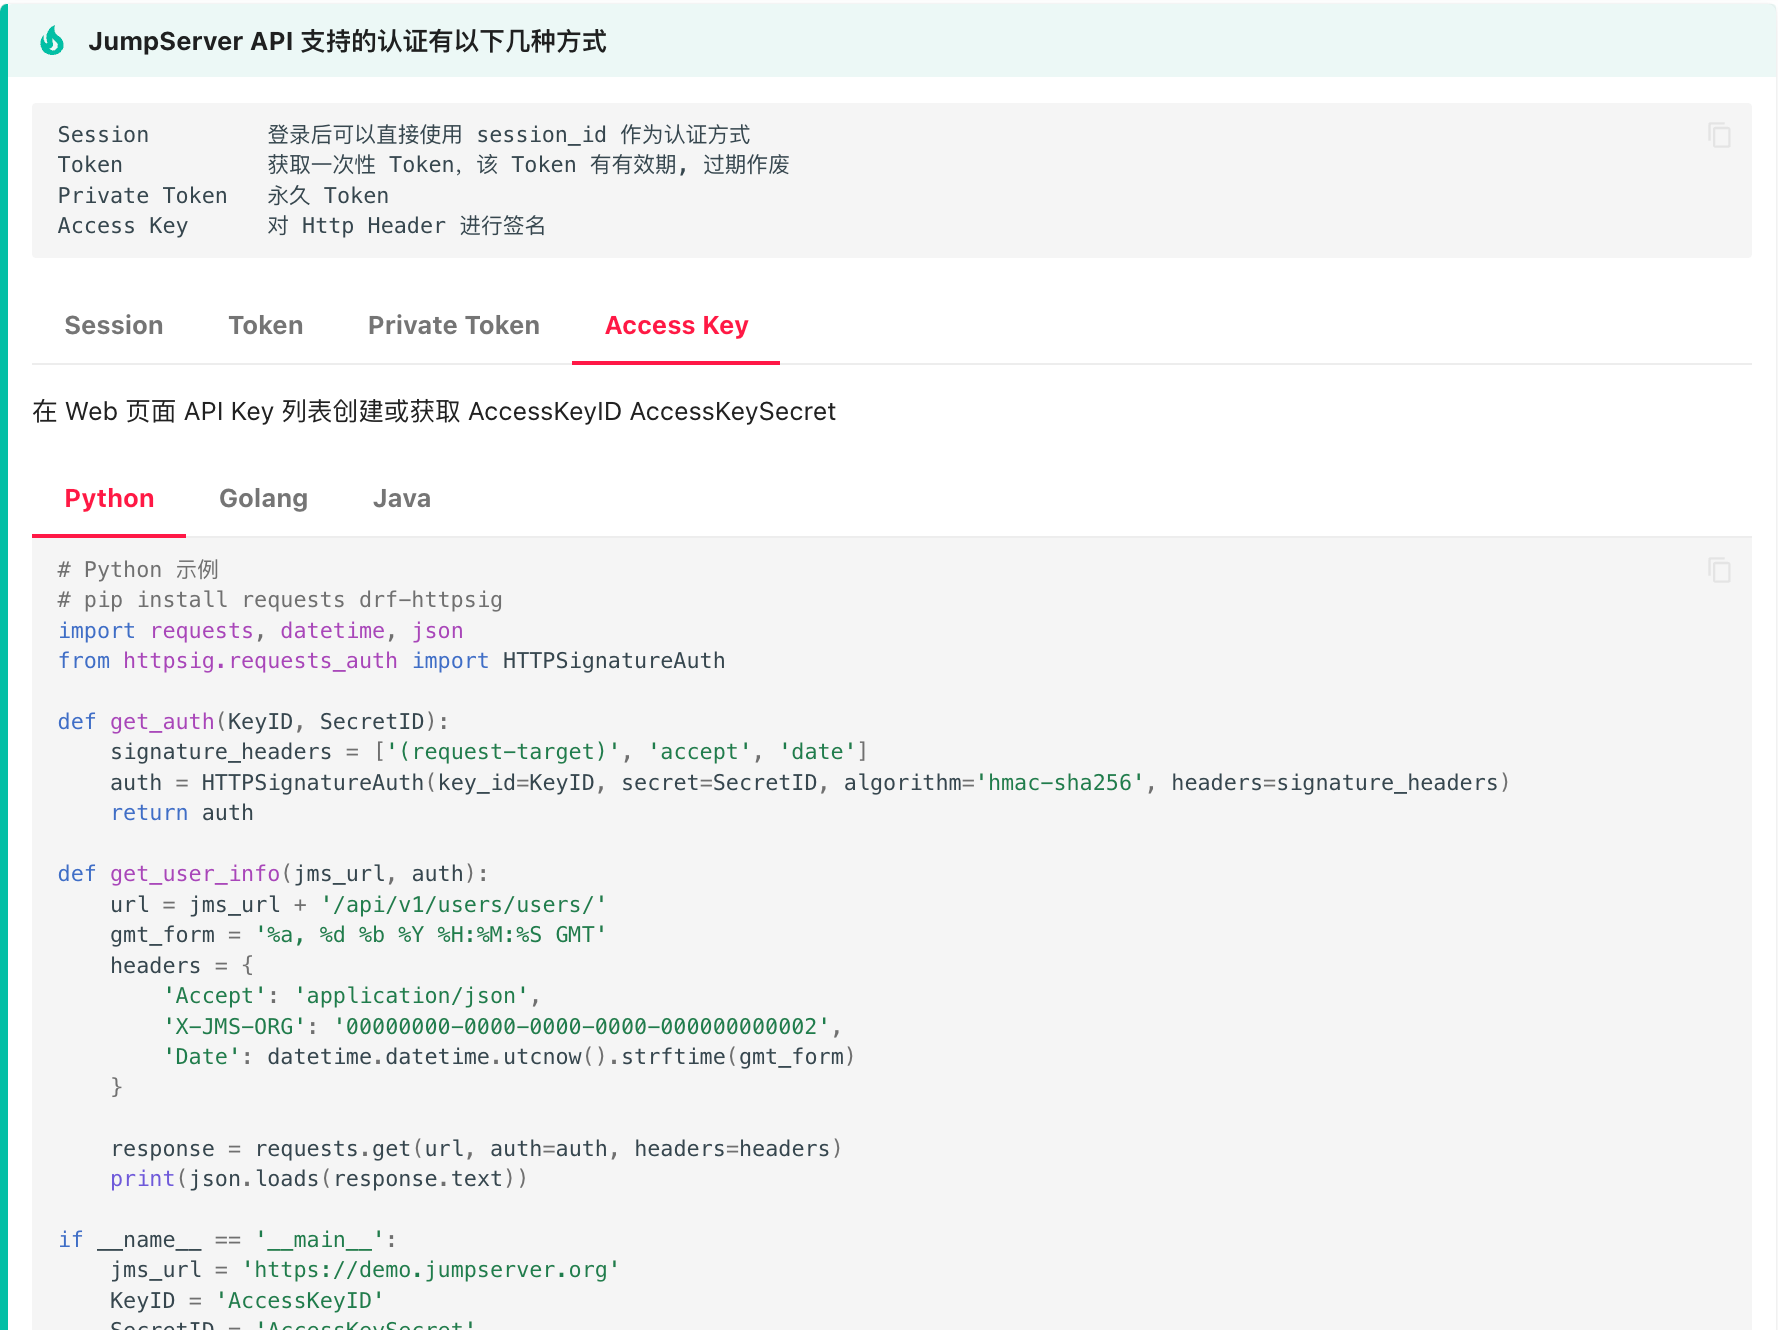Image resolution: width=1778 pixels, height=1330 pixels.
Task: Click the "KeyID = 'AccessKeyID'" line
Action: click(247, 1301)
